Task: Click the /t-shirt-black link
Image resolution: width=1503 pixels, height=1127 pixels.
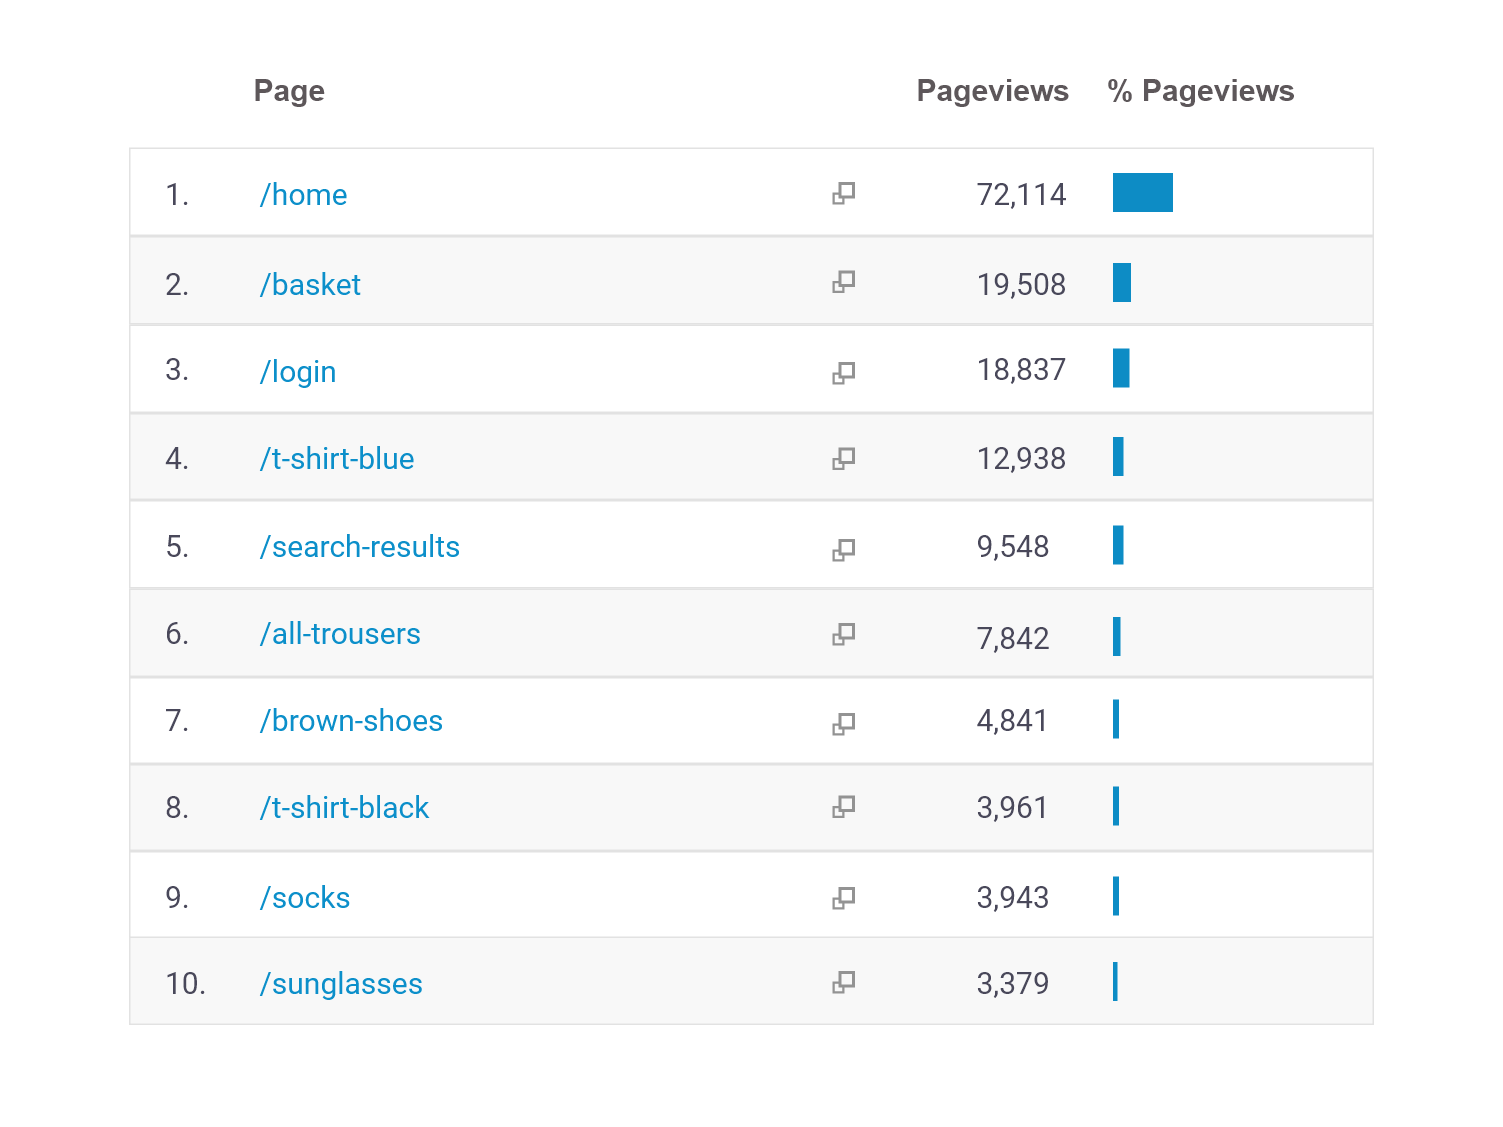Action: (344, 808)
